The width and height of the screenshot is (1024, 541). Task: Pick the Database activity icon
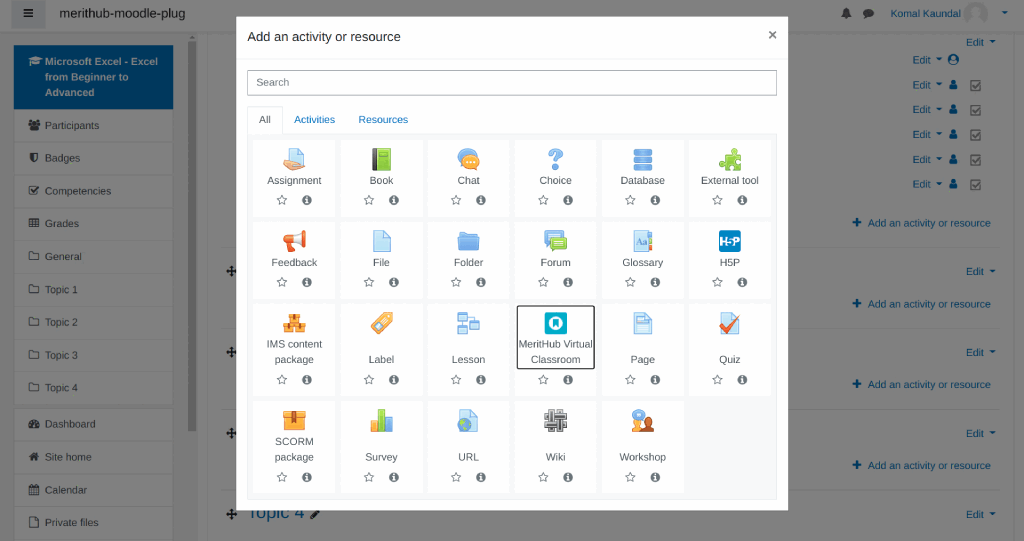click(x=642, y=159)
